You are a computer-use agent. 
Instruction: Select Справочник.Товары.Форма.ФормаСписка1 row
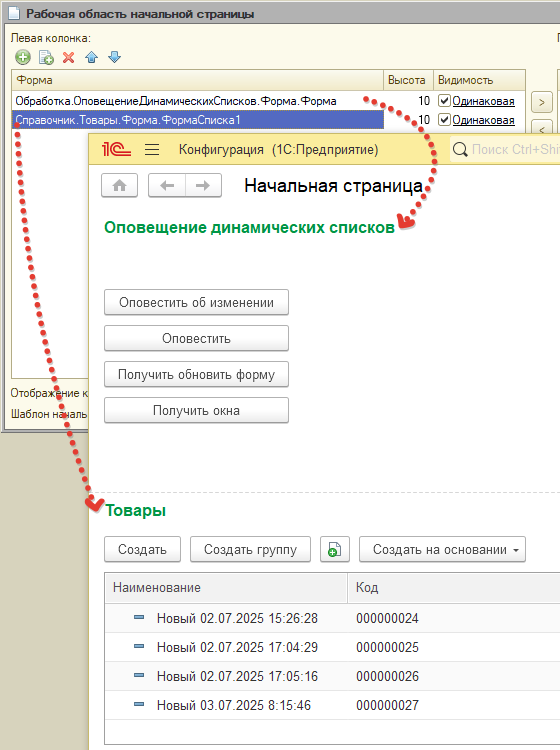tap(198, 120)
